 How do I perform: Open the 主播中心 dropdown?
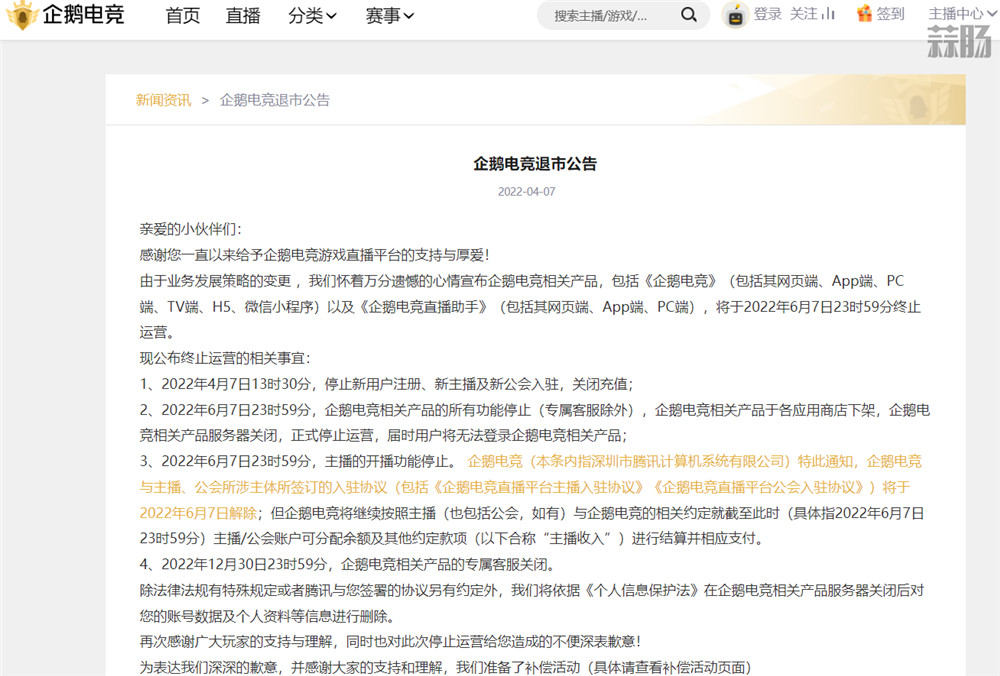pyautogui.click(x=963, y=13)
